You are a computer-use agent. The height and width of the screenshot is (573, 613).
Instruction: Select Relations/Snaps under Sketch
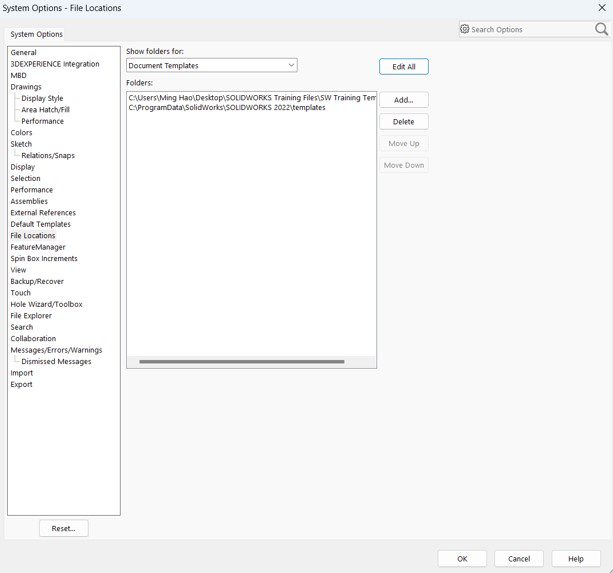pos(48,155)
